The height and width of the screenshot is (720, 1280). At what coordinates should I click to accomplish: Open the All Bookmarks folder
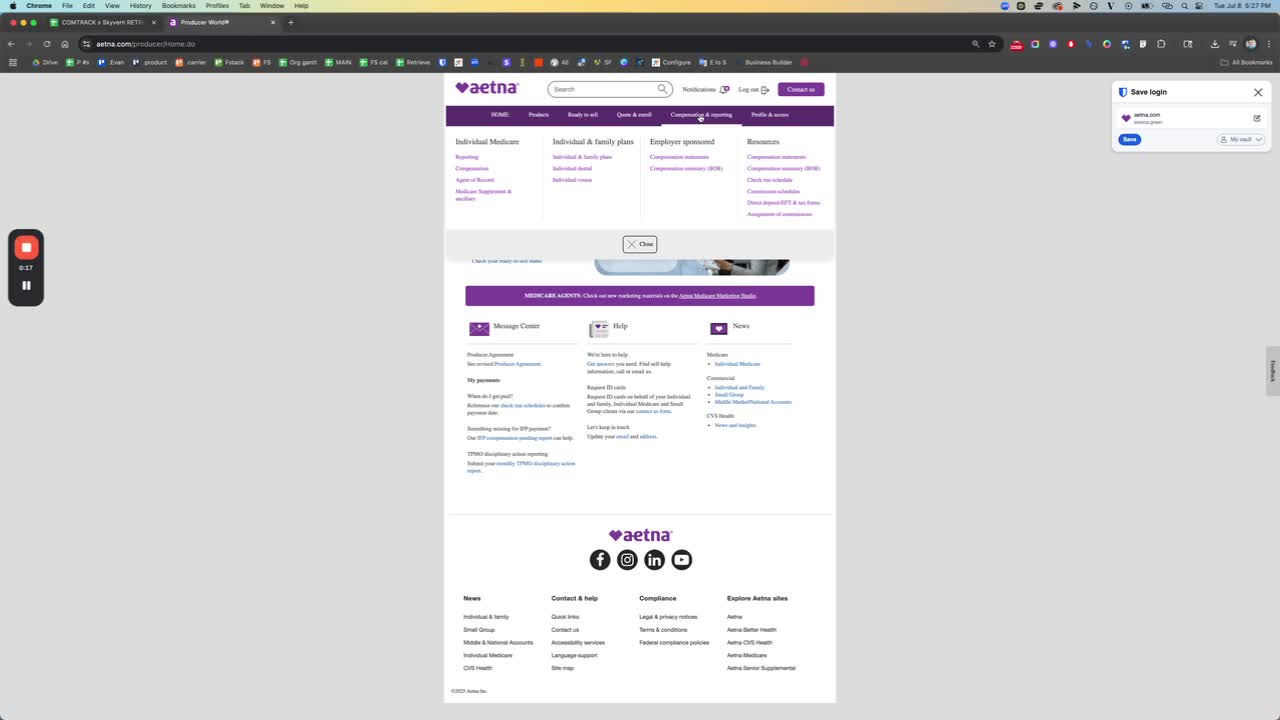click(1246, 62)
